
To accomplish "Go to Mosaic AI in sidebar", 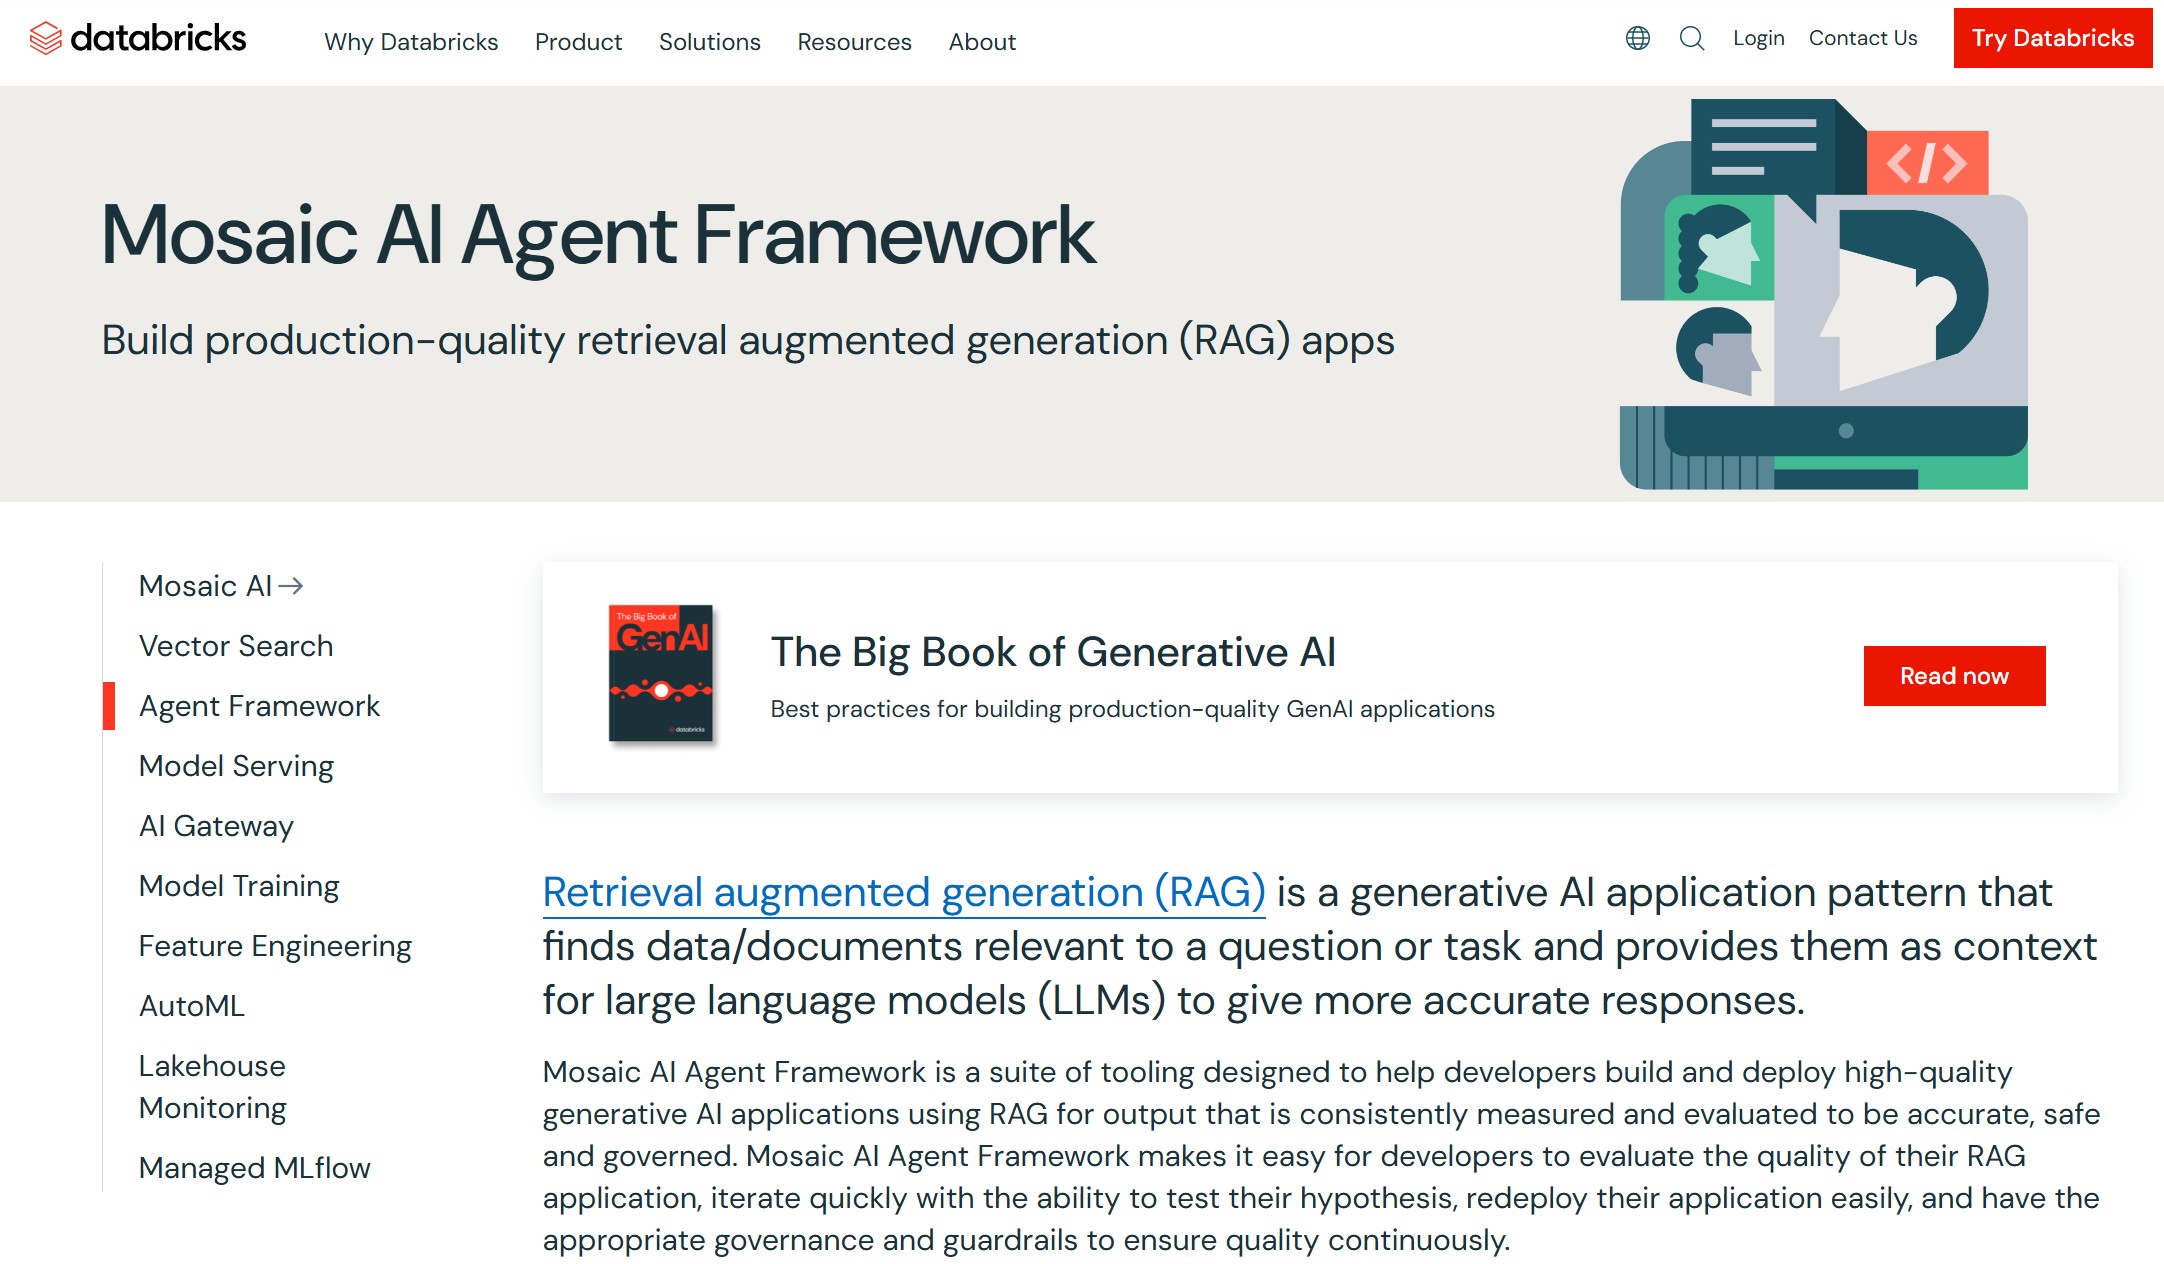I will click(205, 586).
